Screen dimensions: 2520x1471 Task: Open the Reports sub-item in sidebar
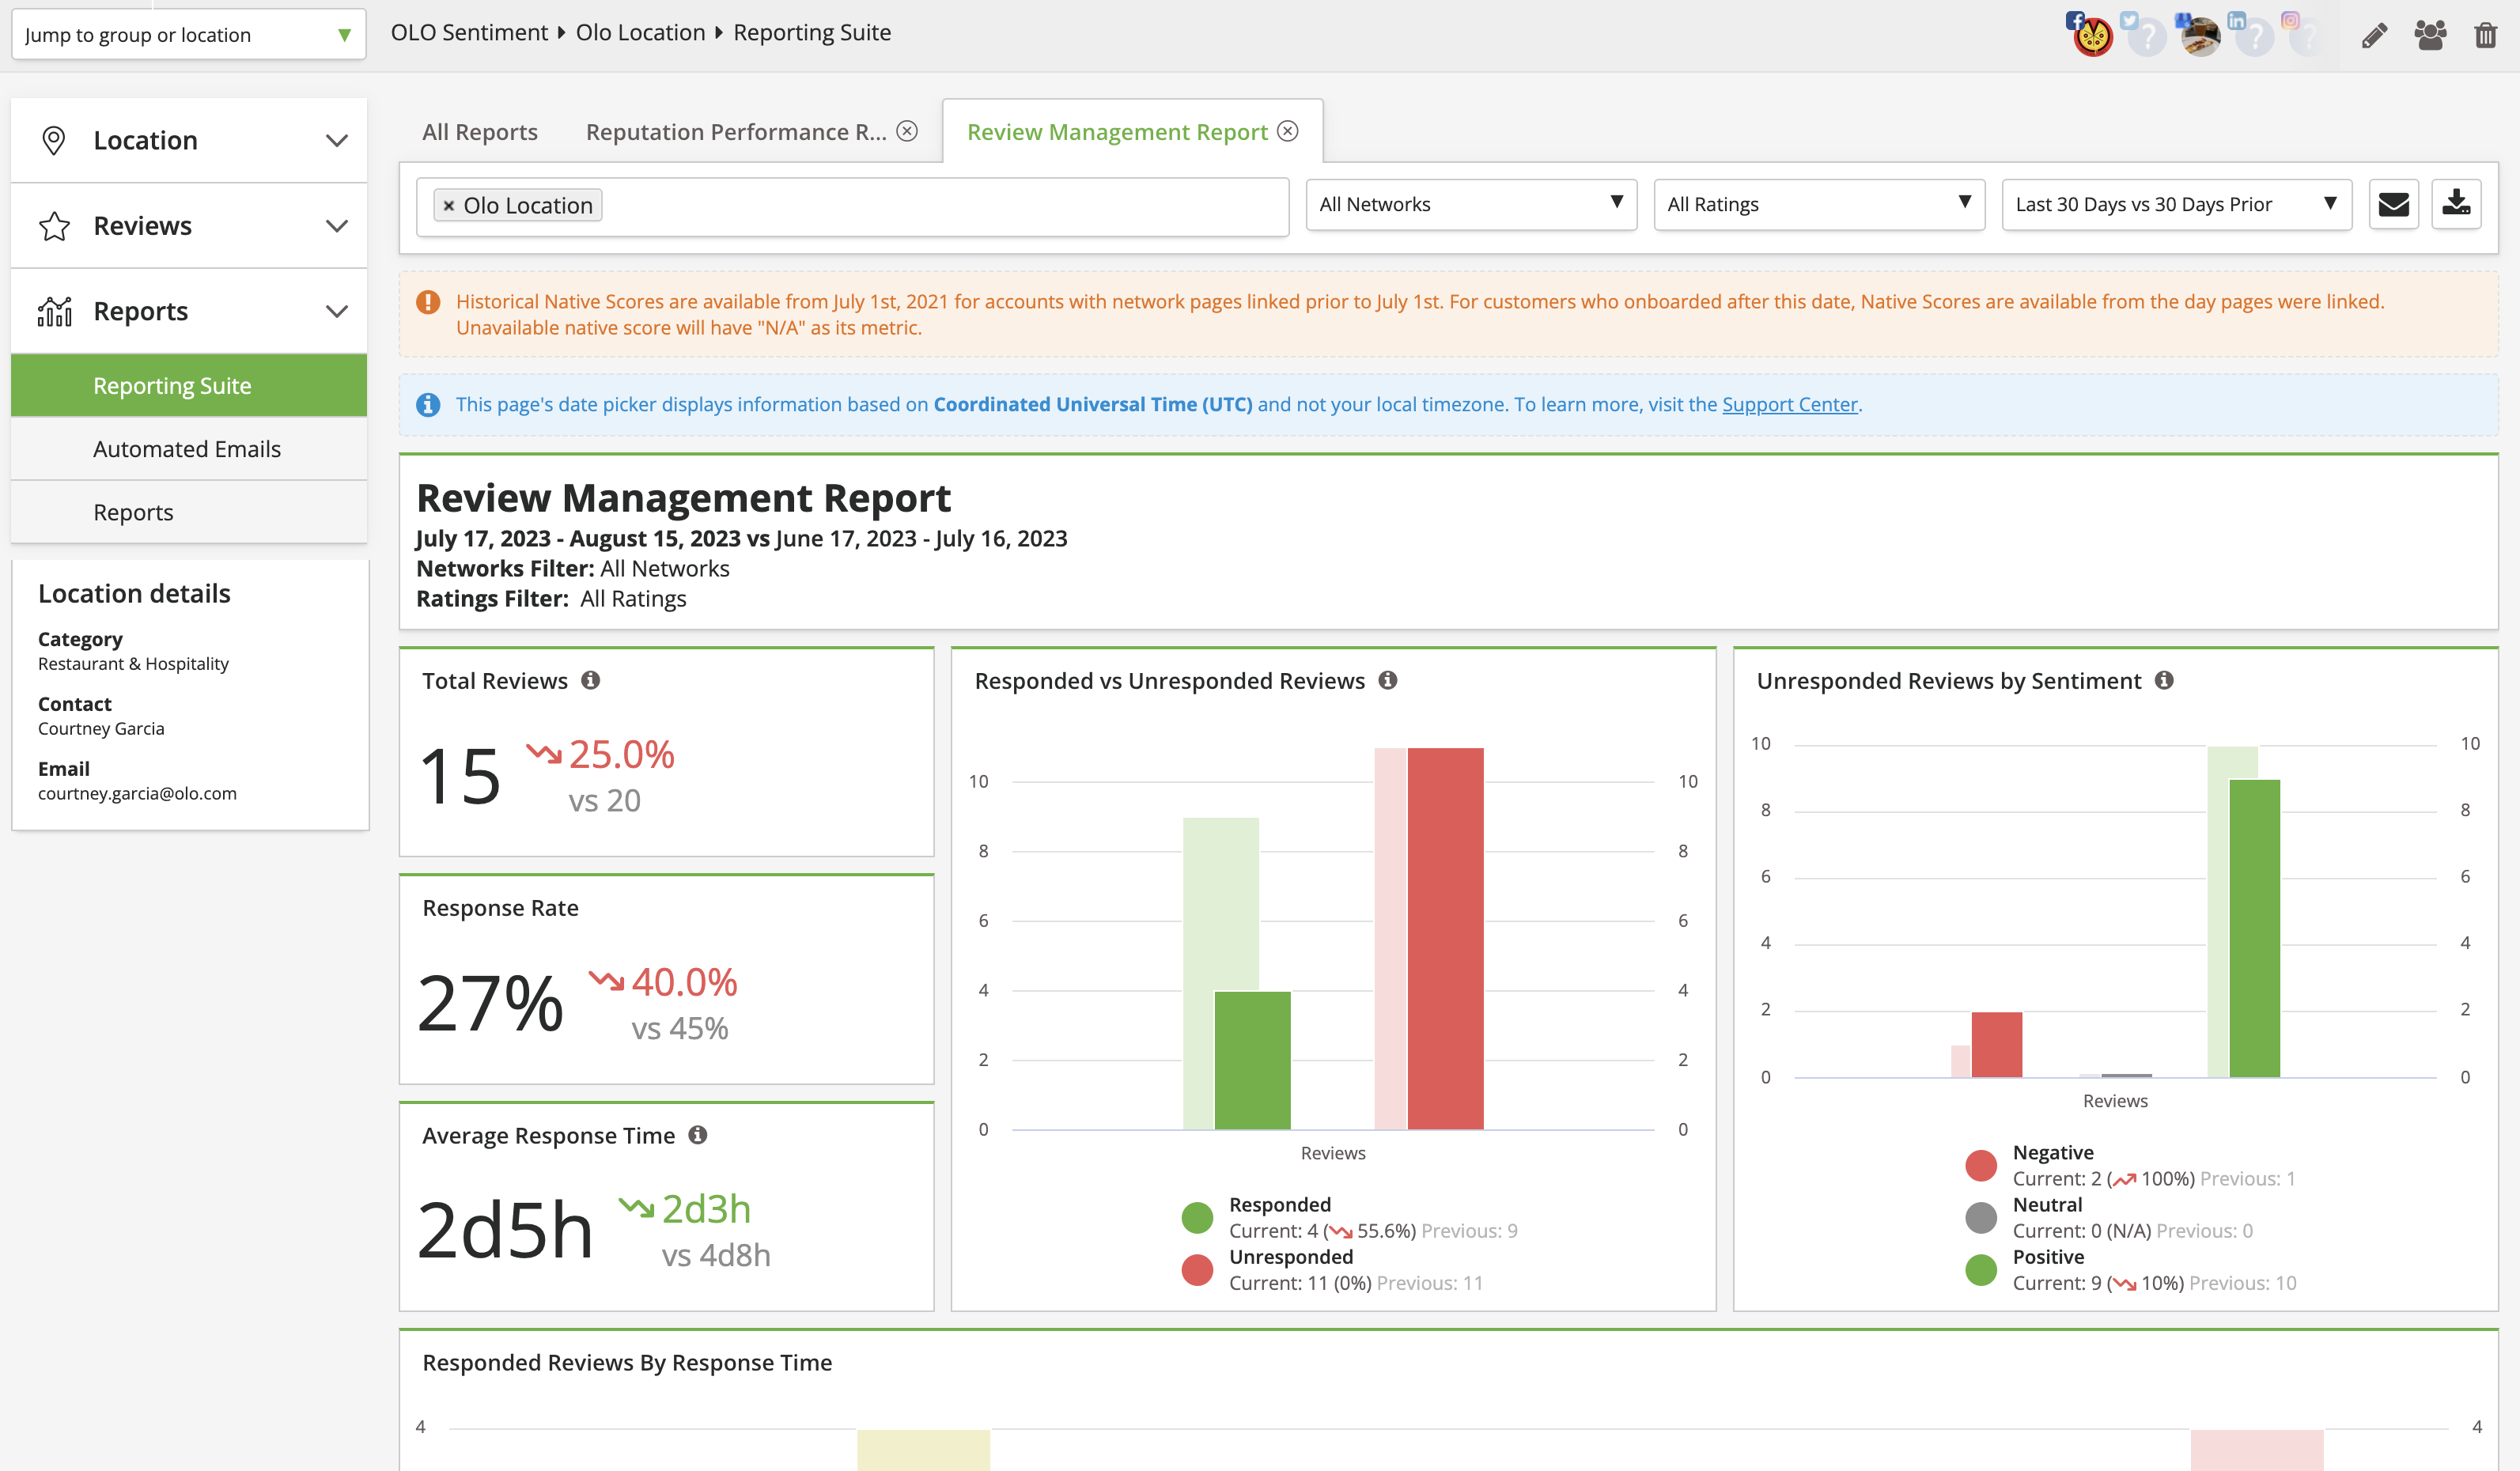[189, 512]
